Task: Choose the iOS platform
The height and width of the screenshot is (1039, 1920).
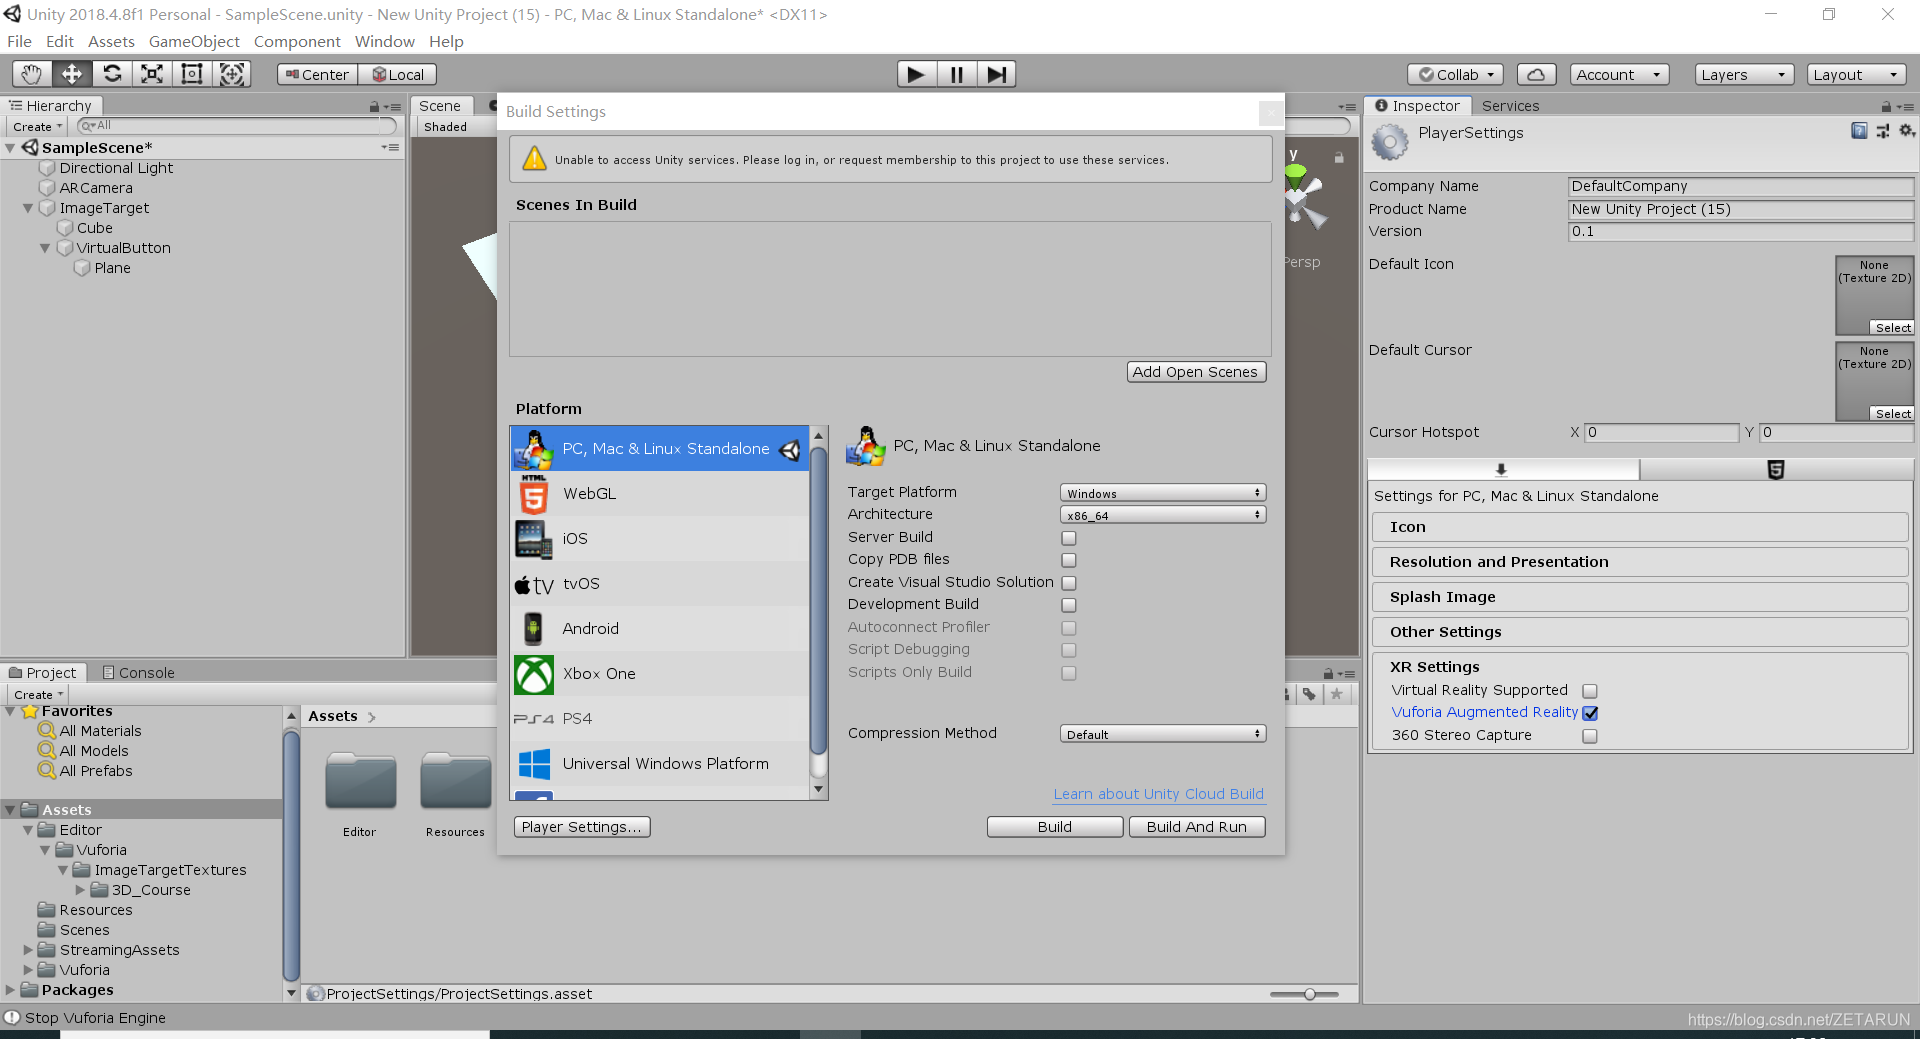Action: (x=660, y=538)
